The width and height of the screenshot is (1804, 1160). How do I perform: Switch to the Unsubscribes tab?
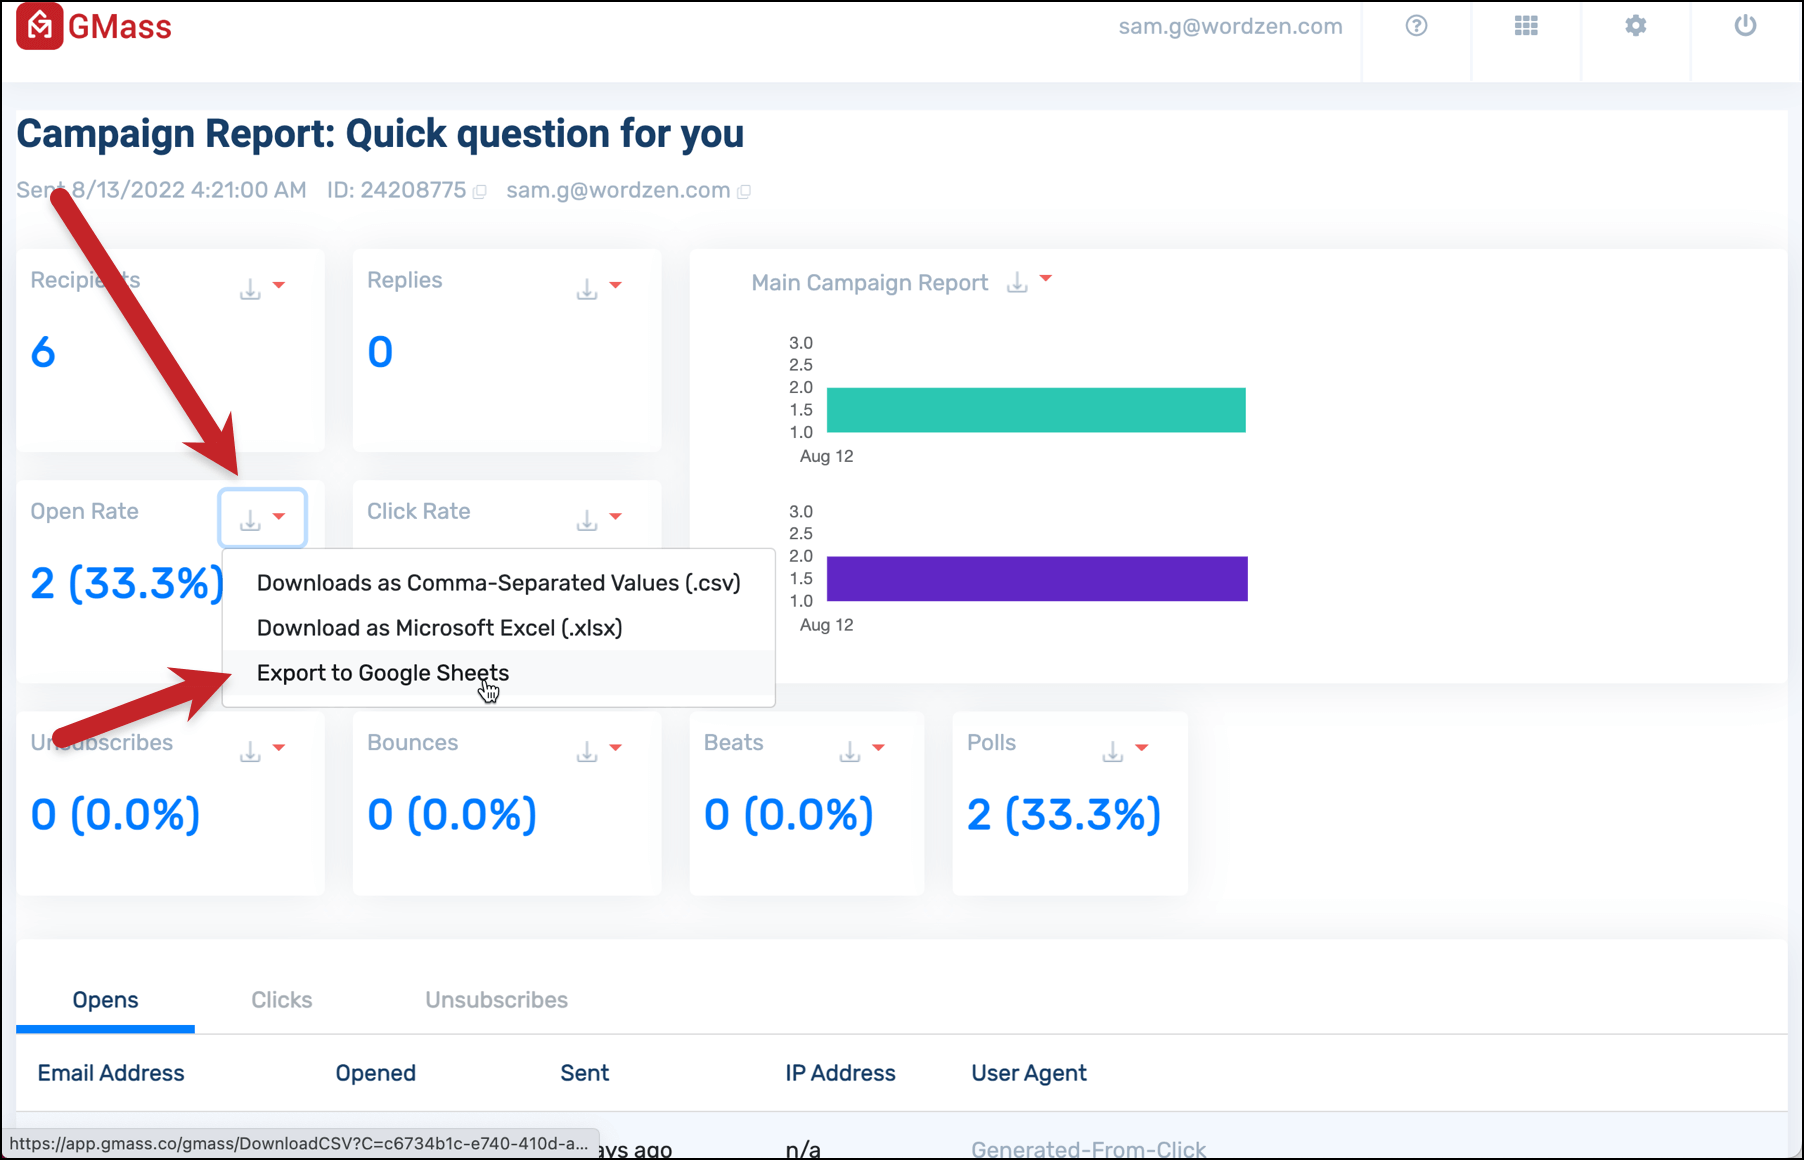tap(496, 1000)
